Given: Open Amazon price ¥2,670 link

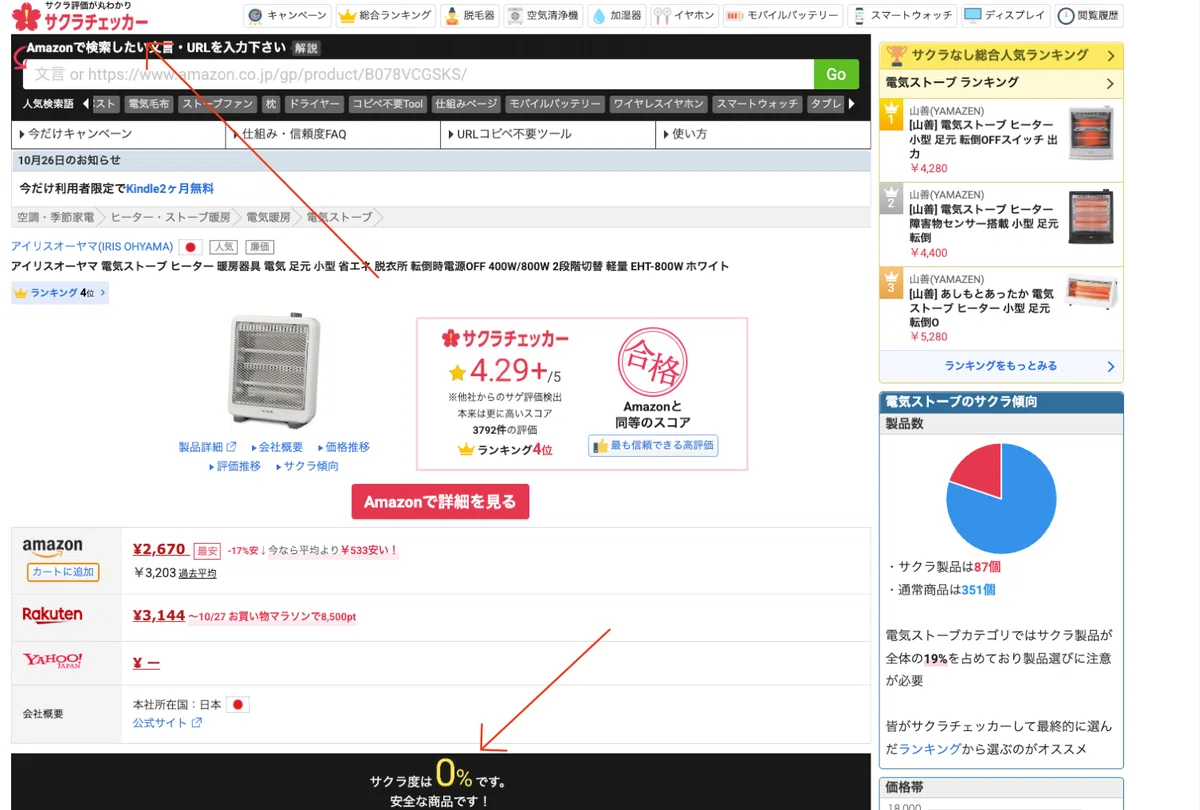Looking at the screenshot, I should (159, 549).
